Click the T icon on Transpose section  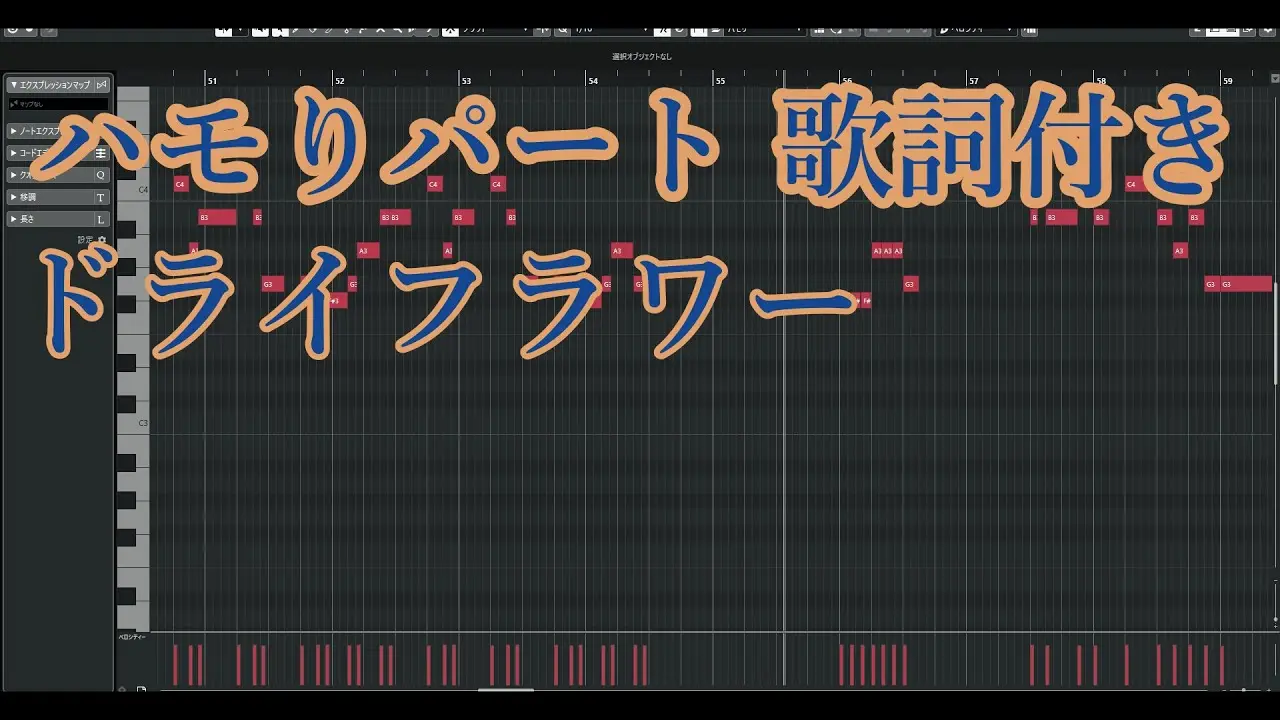(101, 197)
